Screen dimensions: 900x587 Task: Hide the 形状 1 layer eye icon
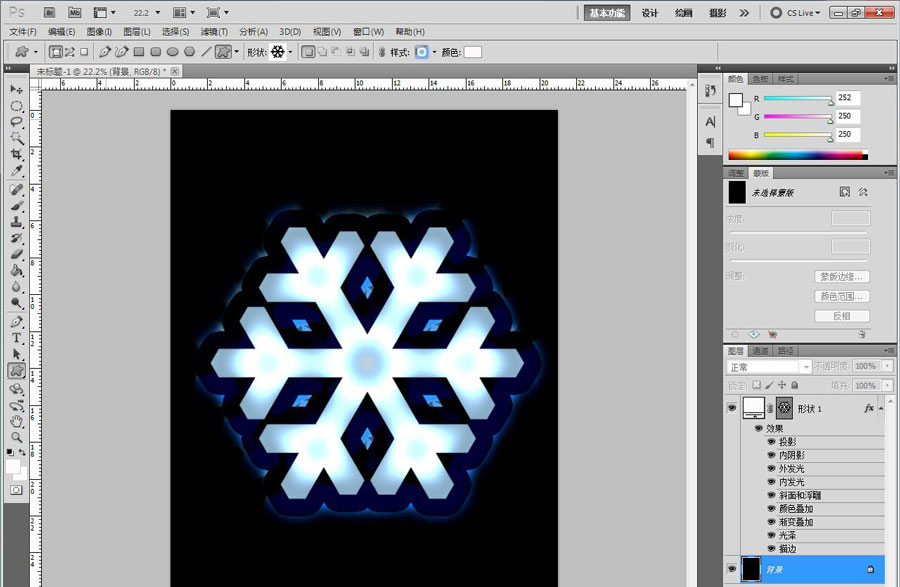coord(732,407)
